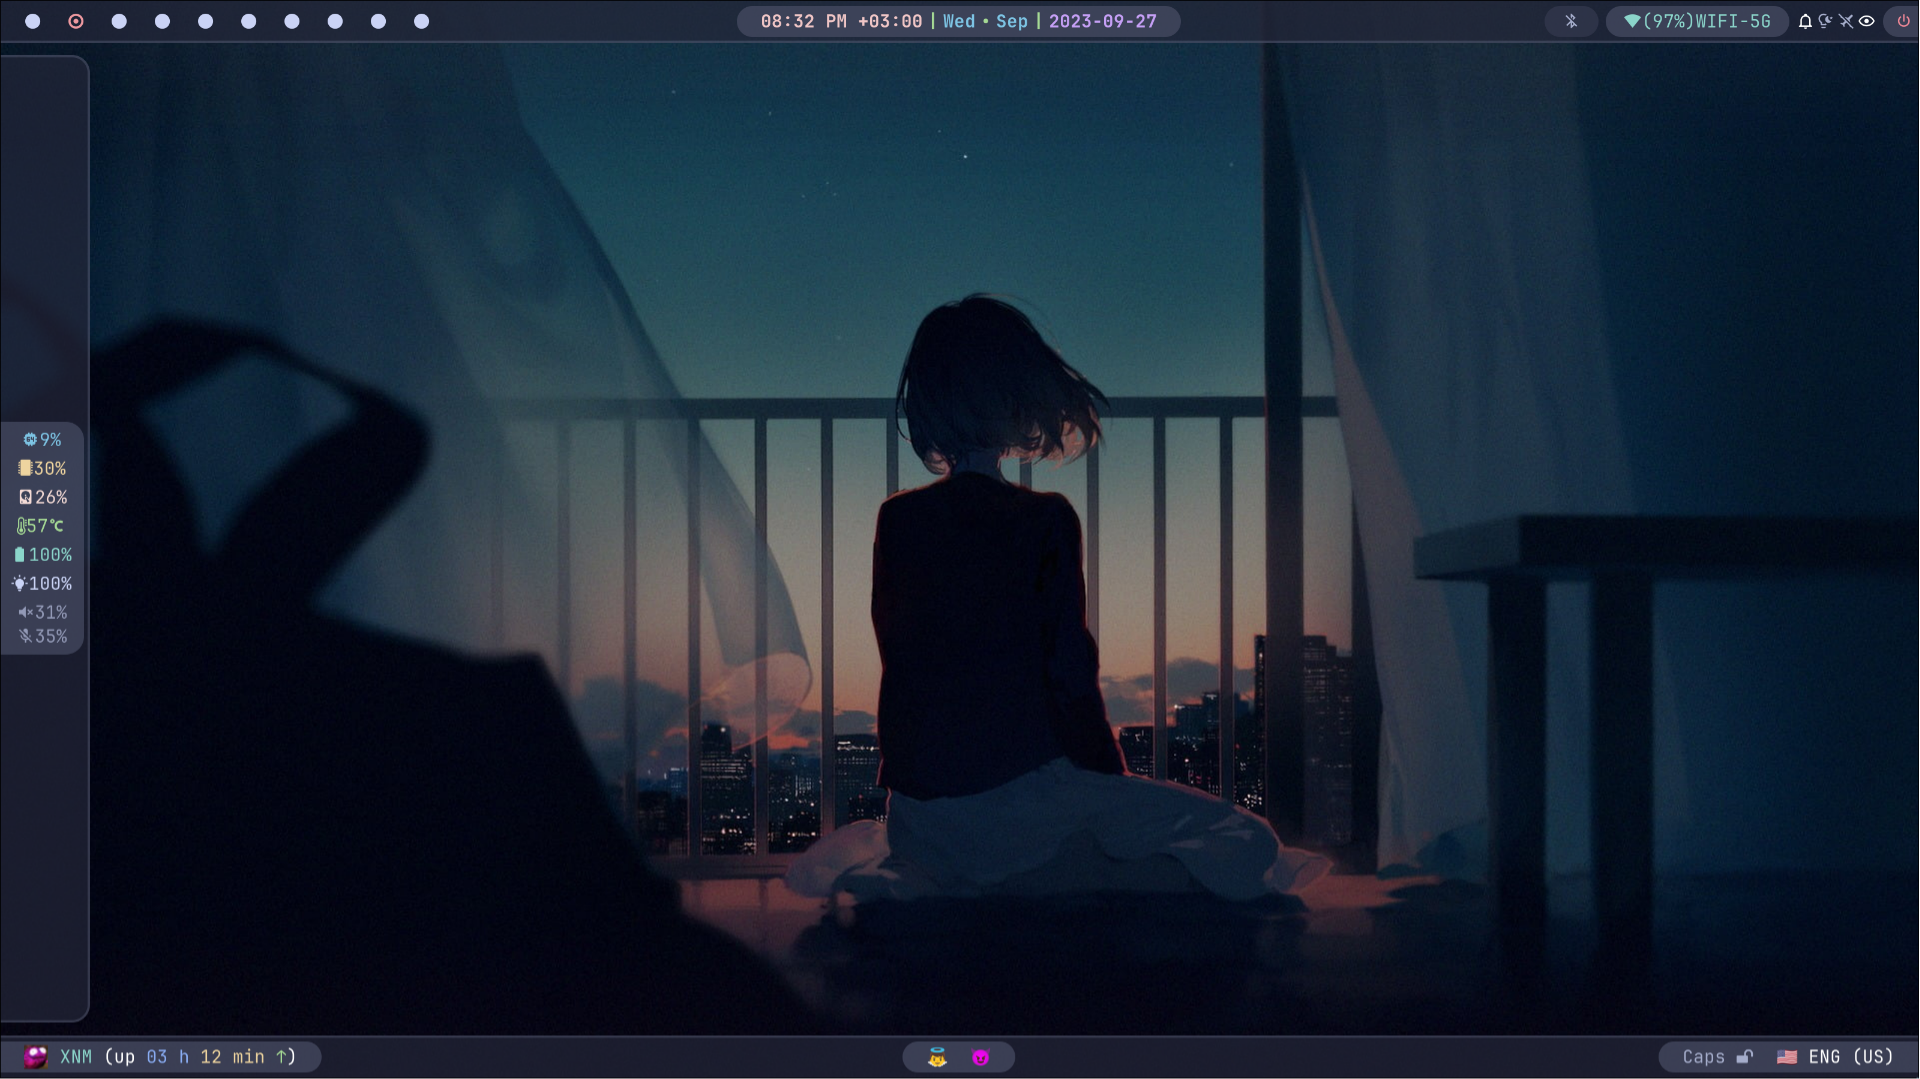Click the hard disk icon
1920x1079 pixels.
[x=25, y=497]
